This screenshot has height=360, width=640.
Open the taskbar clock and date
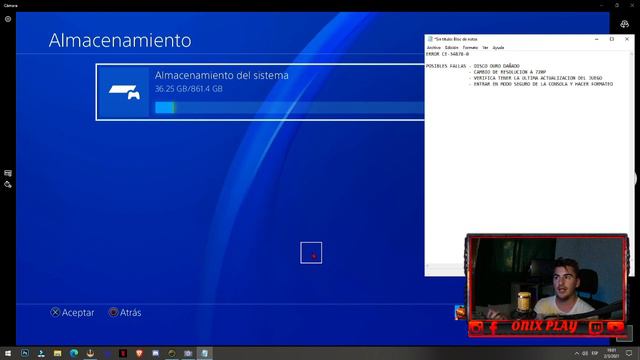pyautogui.click(x=611, y=353)
